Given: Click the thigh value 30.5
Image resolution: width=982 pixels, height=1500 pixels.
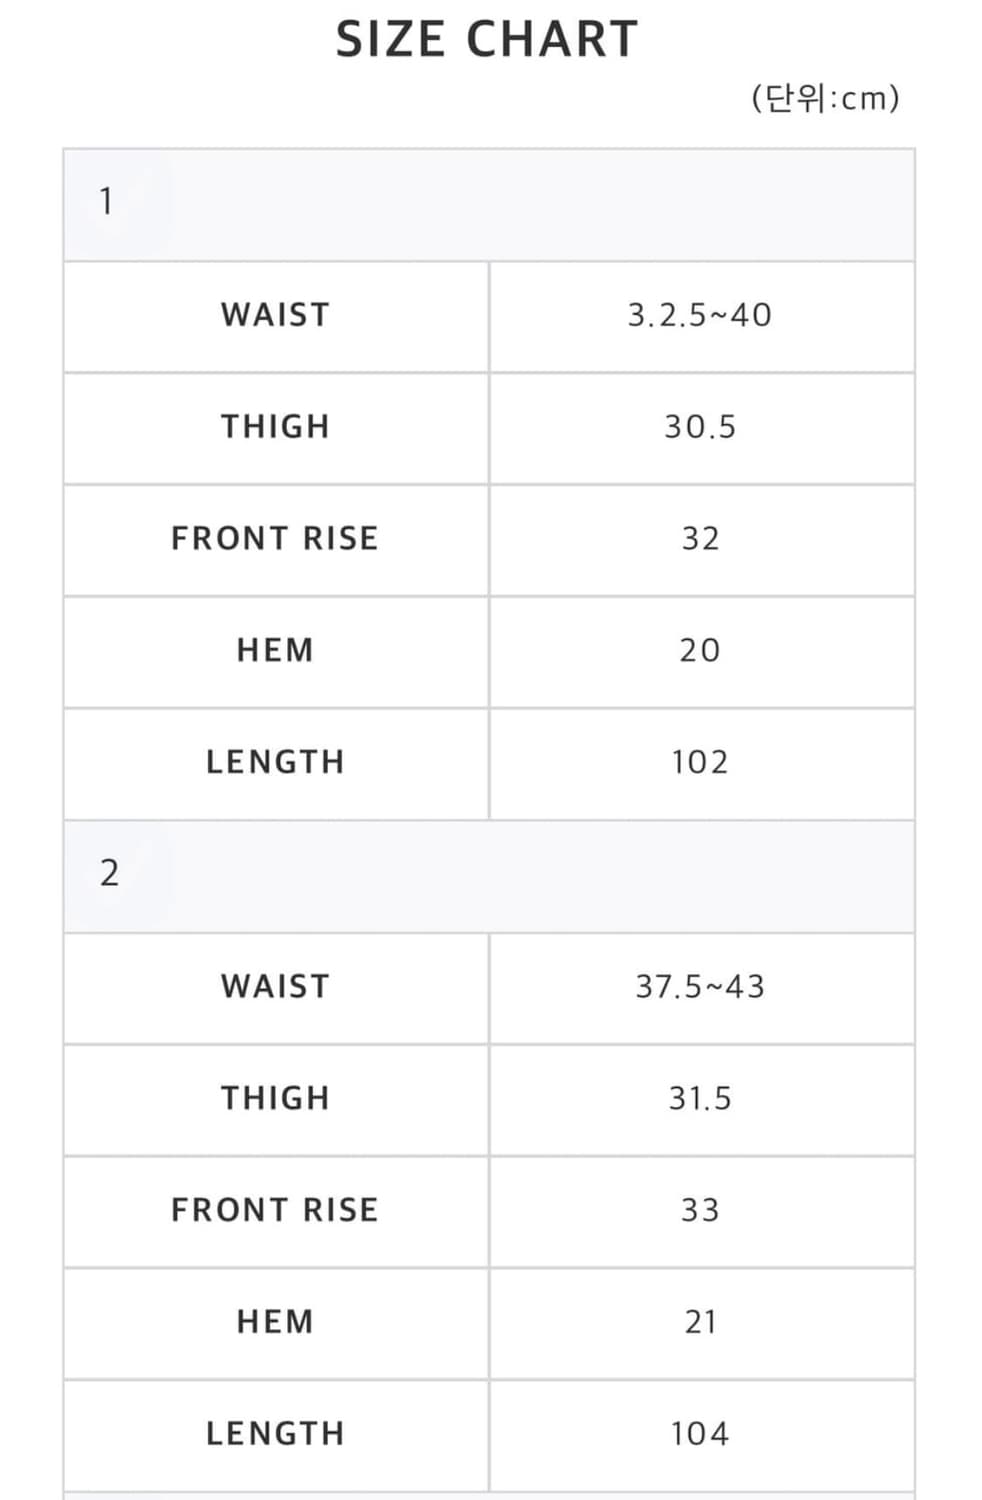Looking at the screenshot, I should coord(700,427).
